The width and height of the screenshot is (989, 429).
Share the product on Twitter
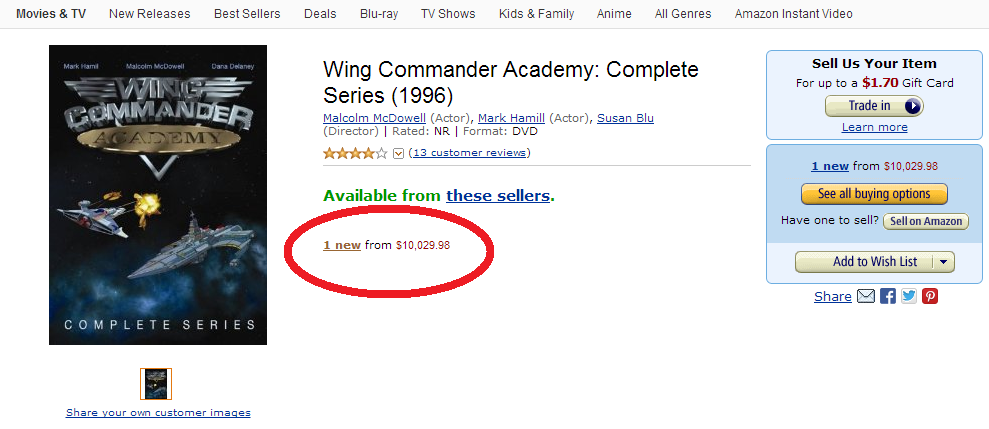909,296
